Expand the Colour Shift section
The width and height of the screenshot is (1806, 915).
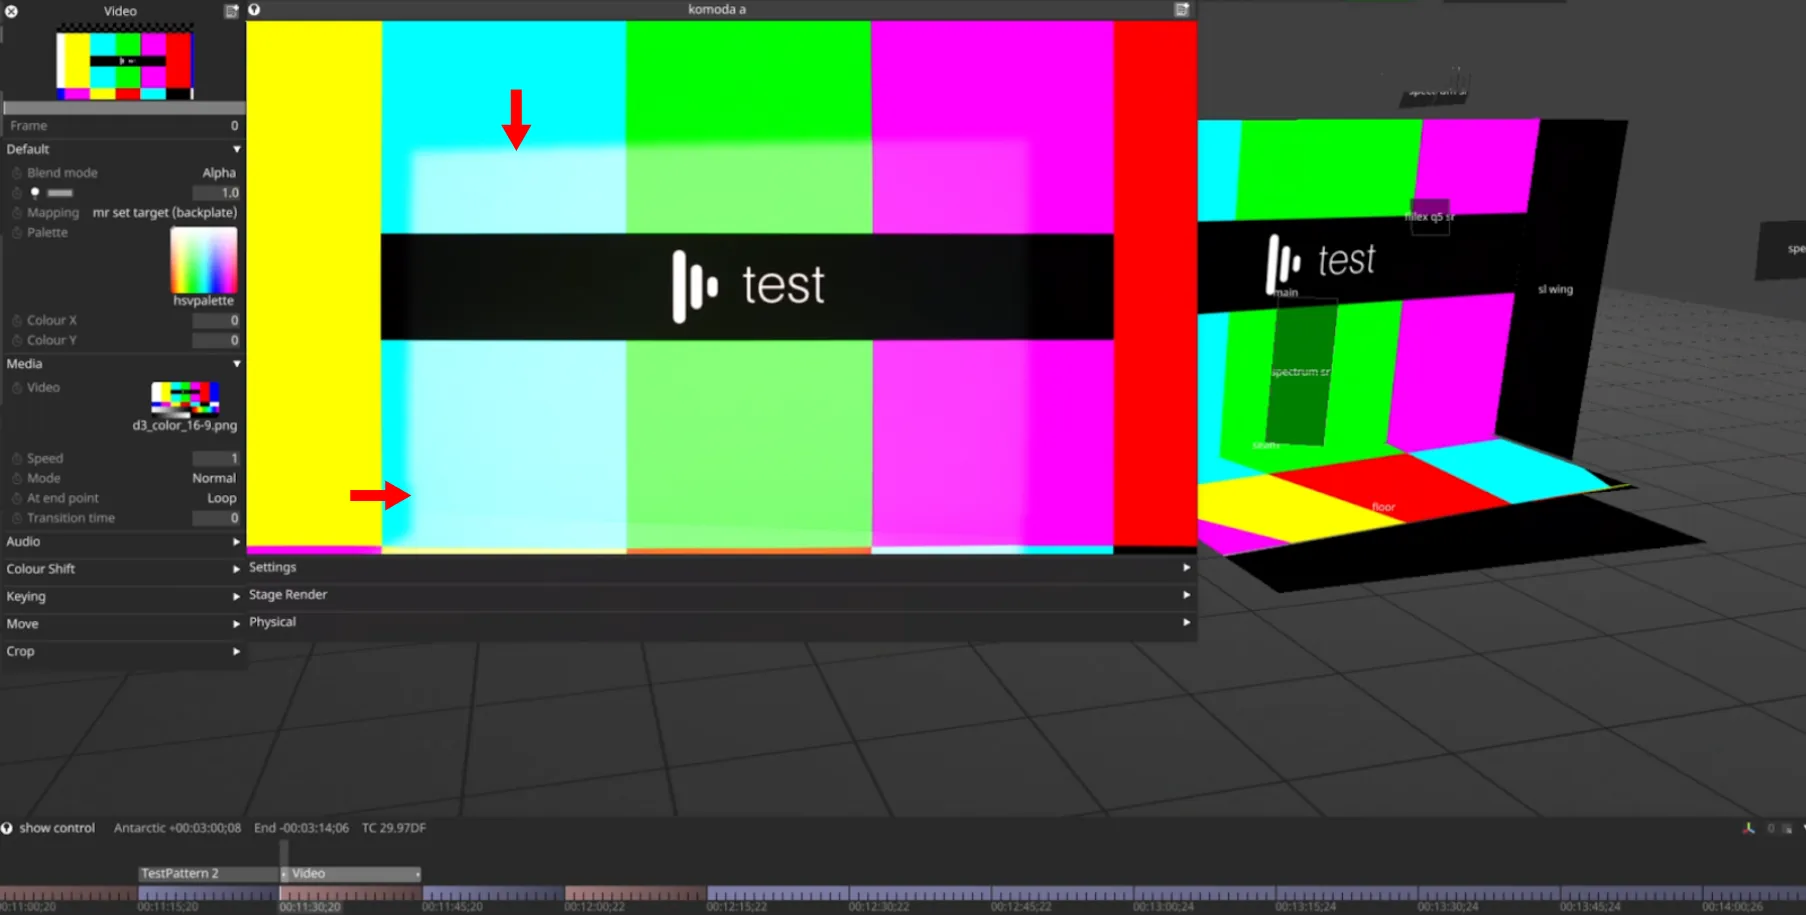[x=236, y=569]
